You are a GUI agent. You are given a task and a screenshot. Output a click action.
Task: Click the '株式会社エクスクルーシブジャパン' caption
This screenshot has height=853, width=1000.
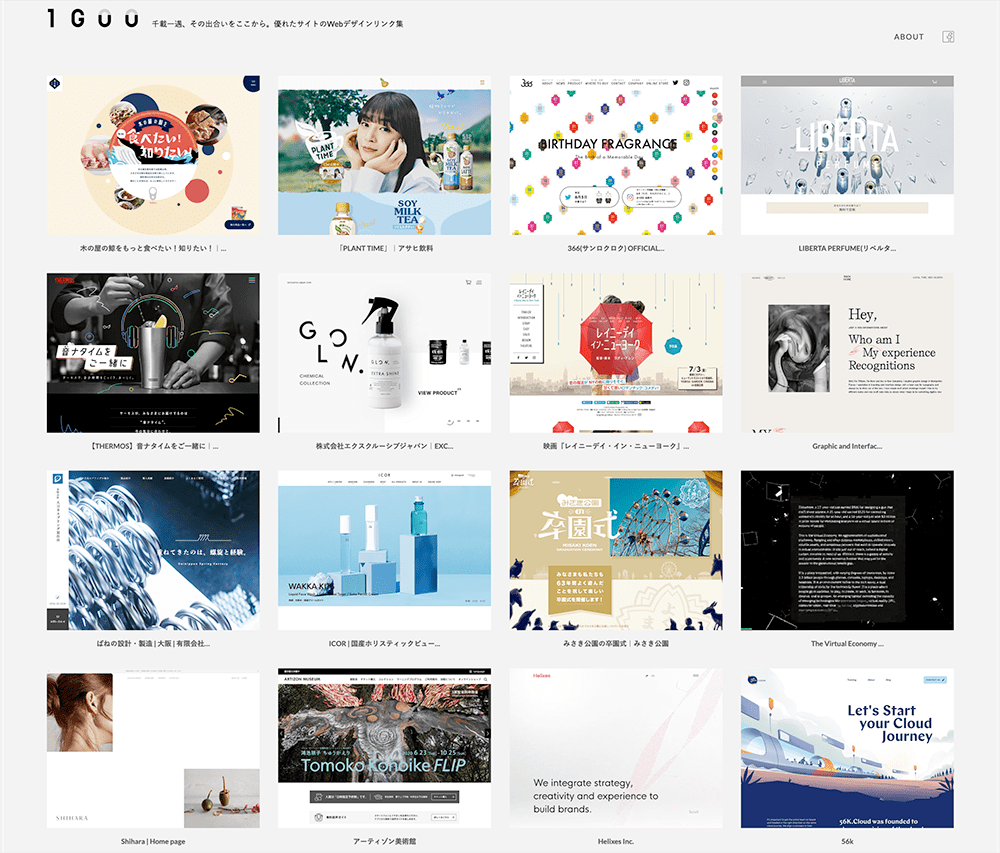click(x=385, y=446)
